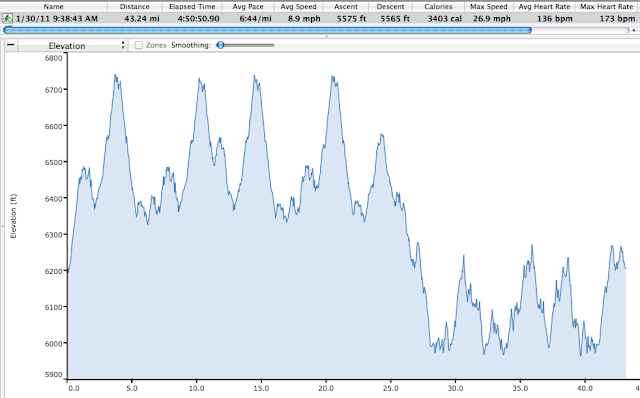Click the 173 bpm max heart rate value
Screen dimensions: 640x398
click(617, 19)
